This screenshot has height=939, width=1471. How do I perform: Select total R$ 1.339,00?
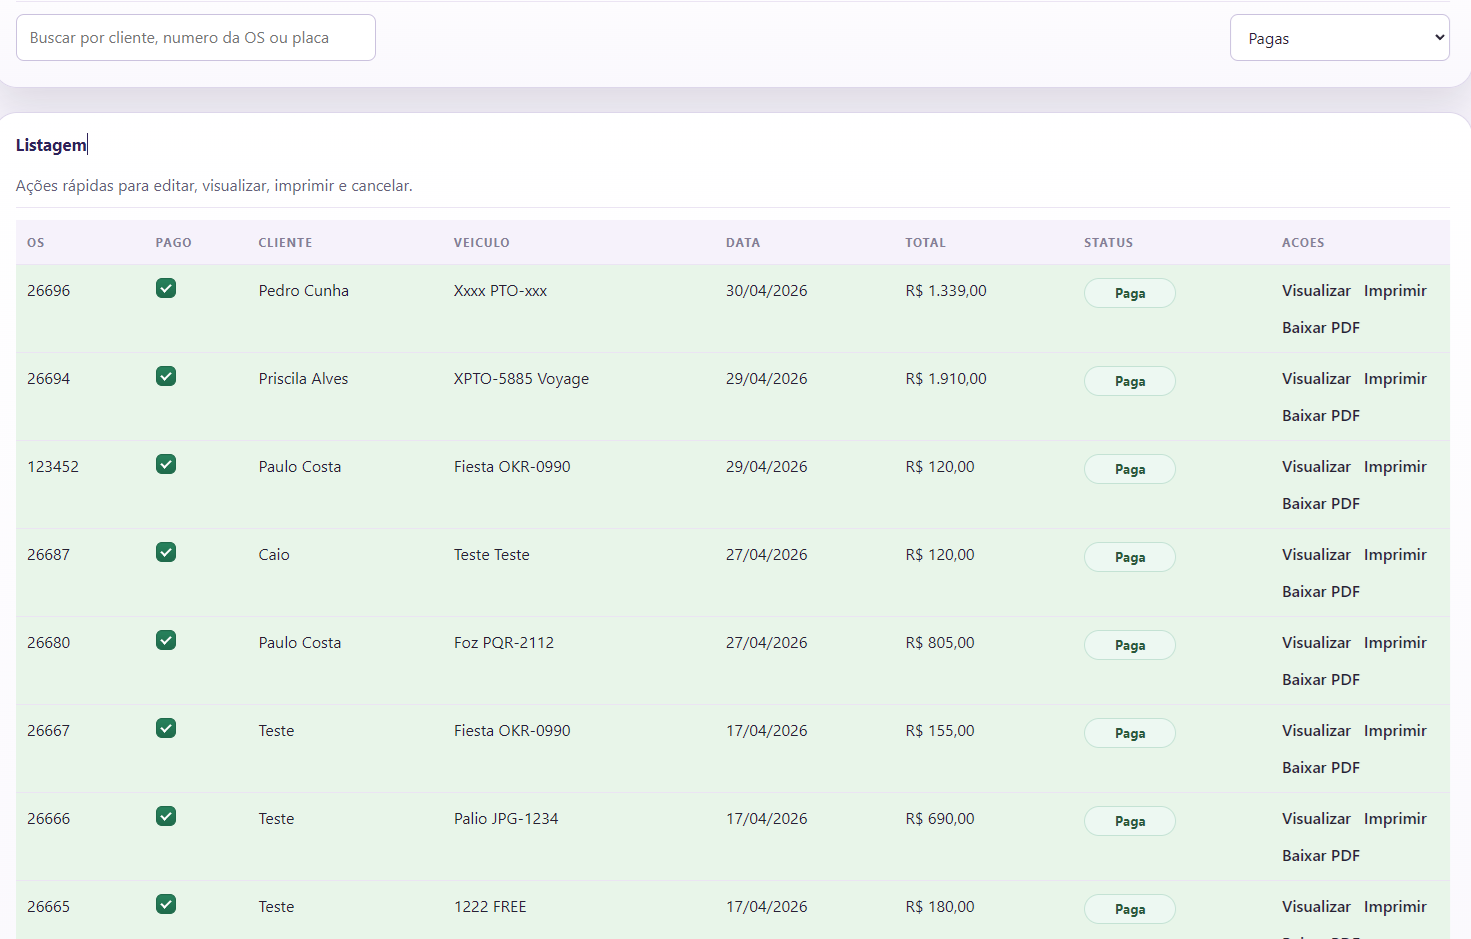[x=946, y=291]
